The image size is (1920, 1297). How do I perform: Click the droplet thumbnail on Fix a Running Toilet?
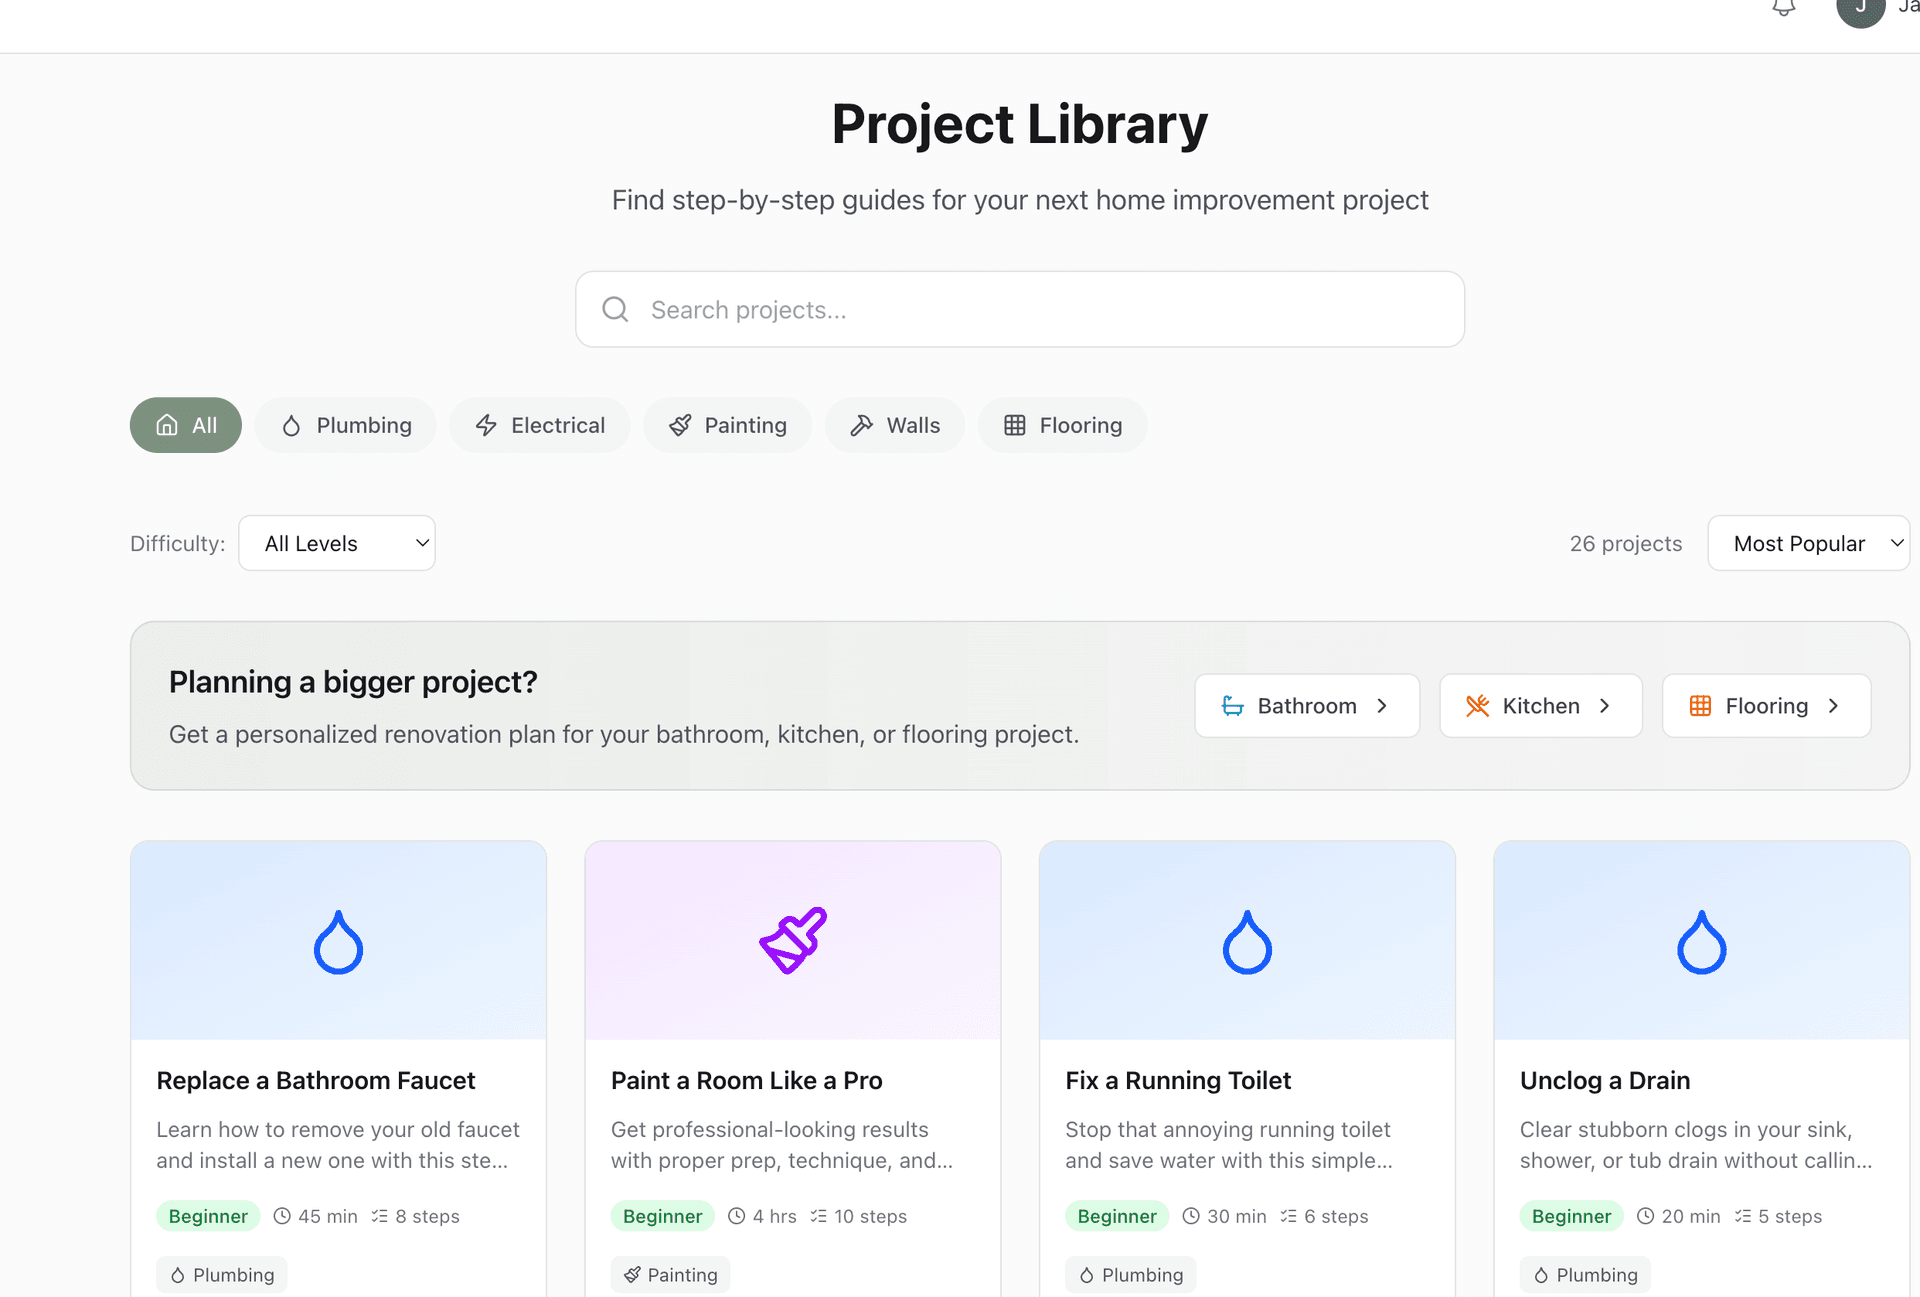pos(1246,940)
